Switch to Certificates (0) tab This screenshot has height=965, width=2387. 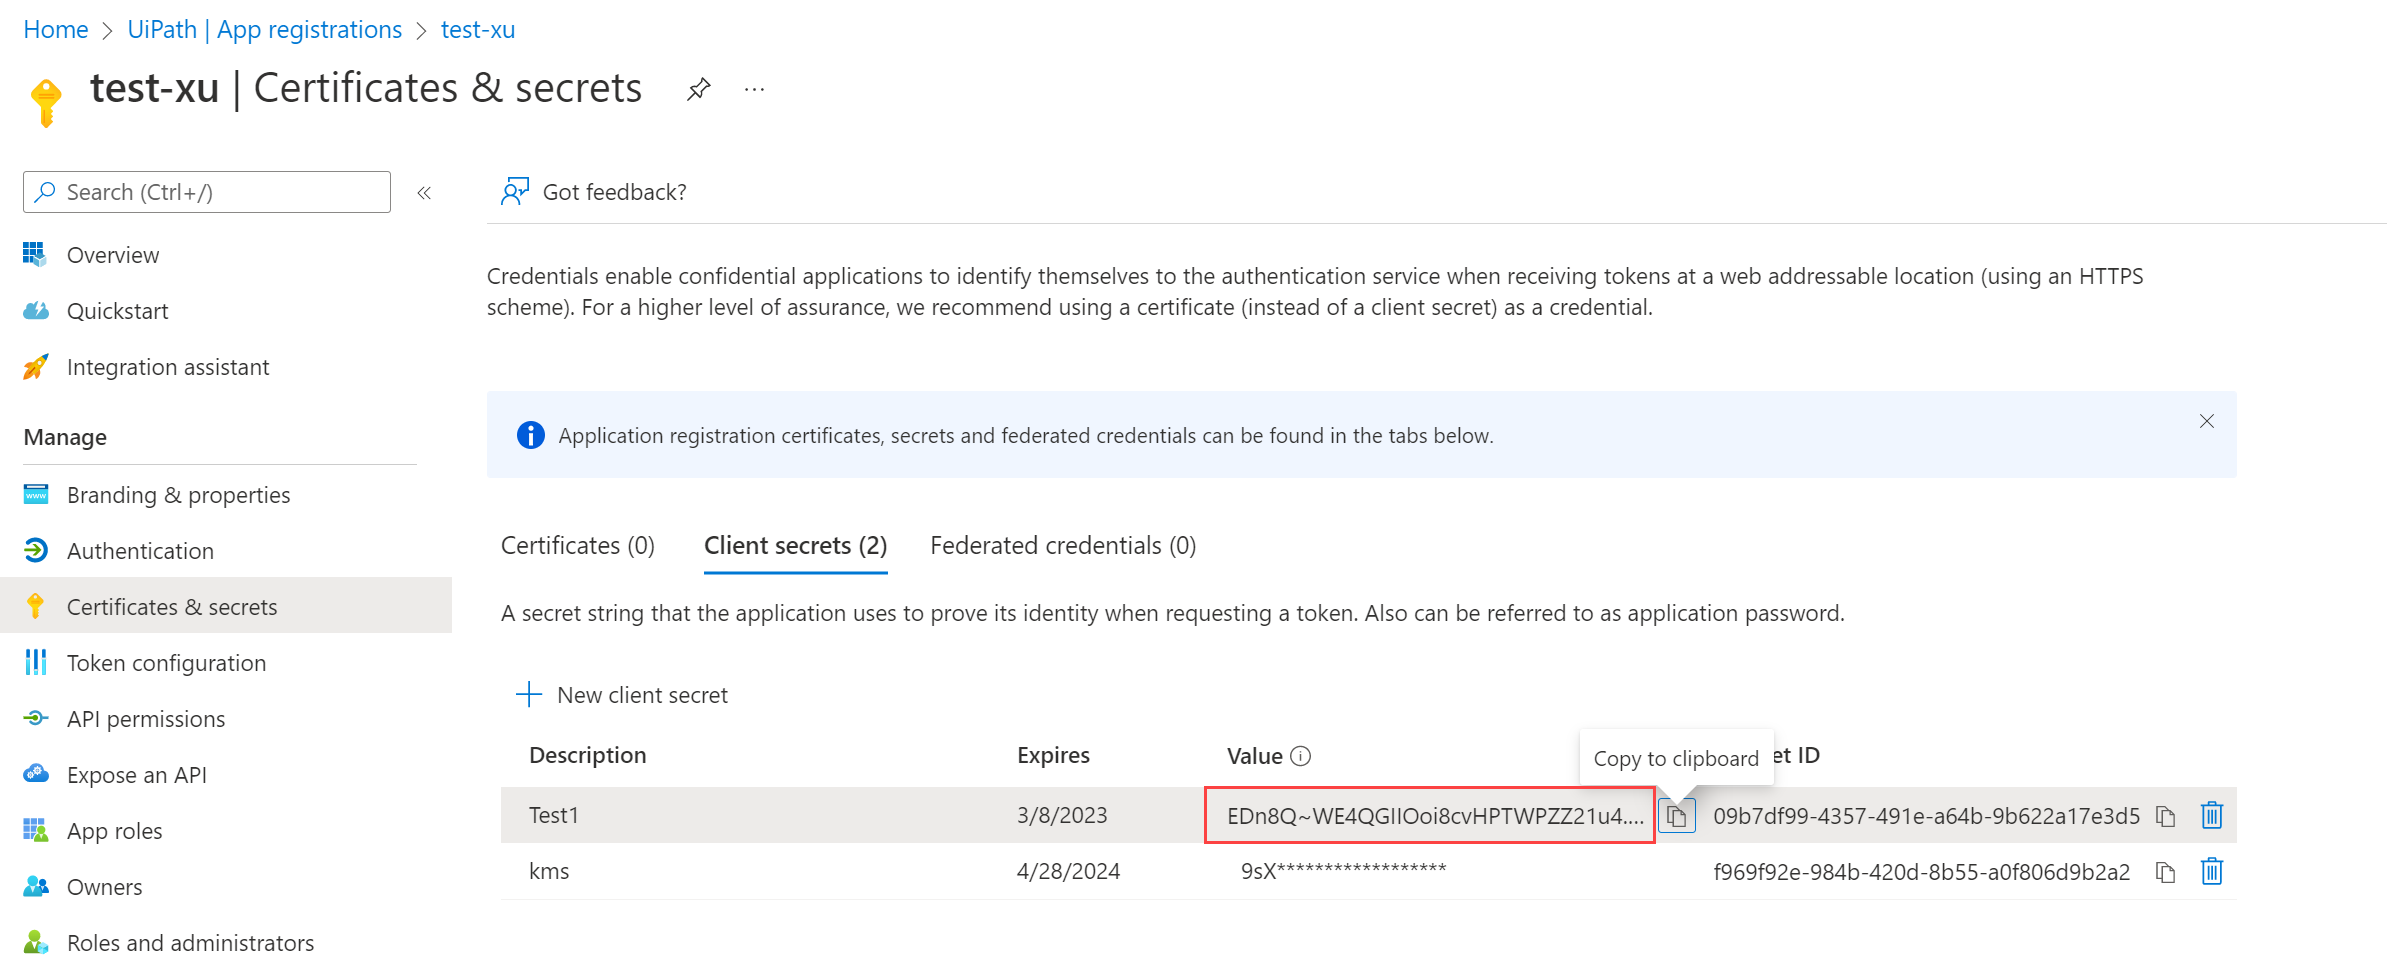point(578,546)
